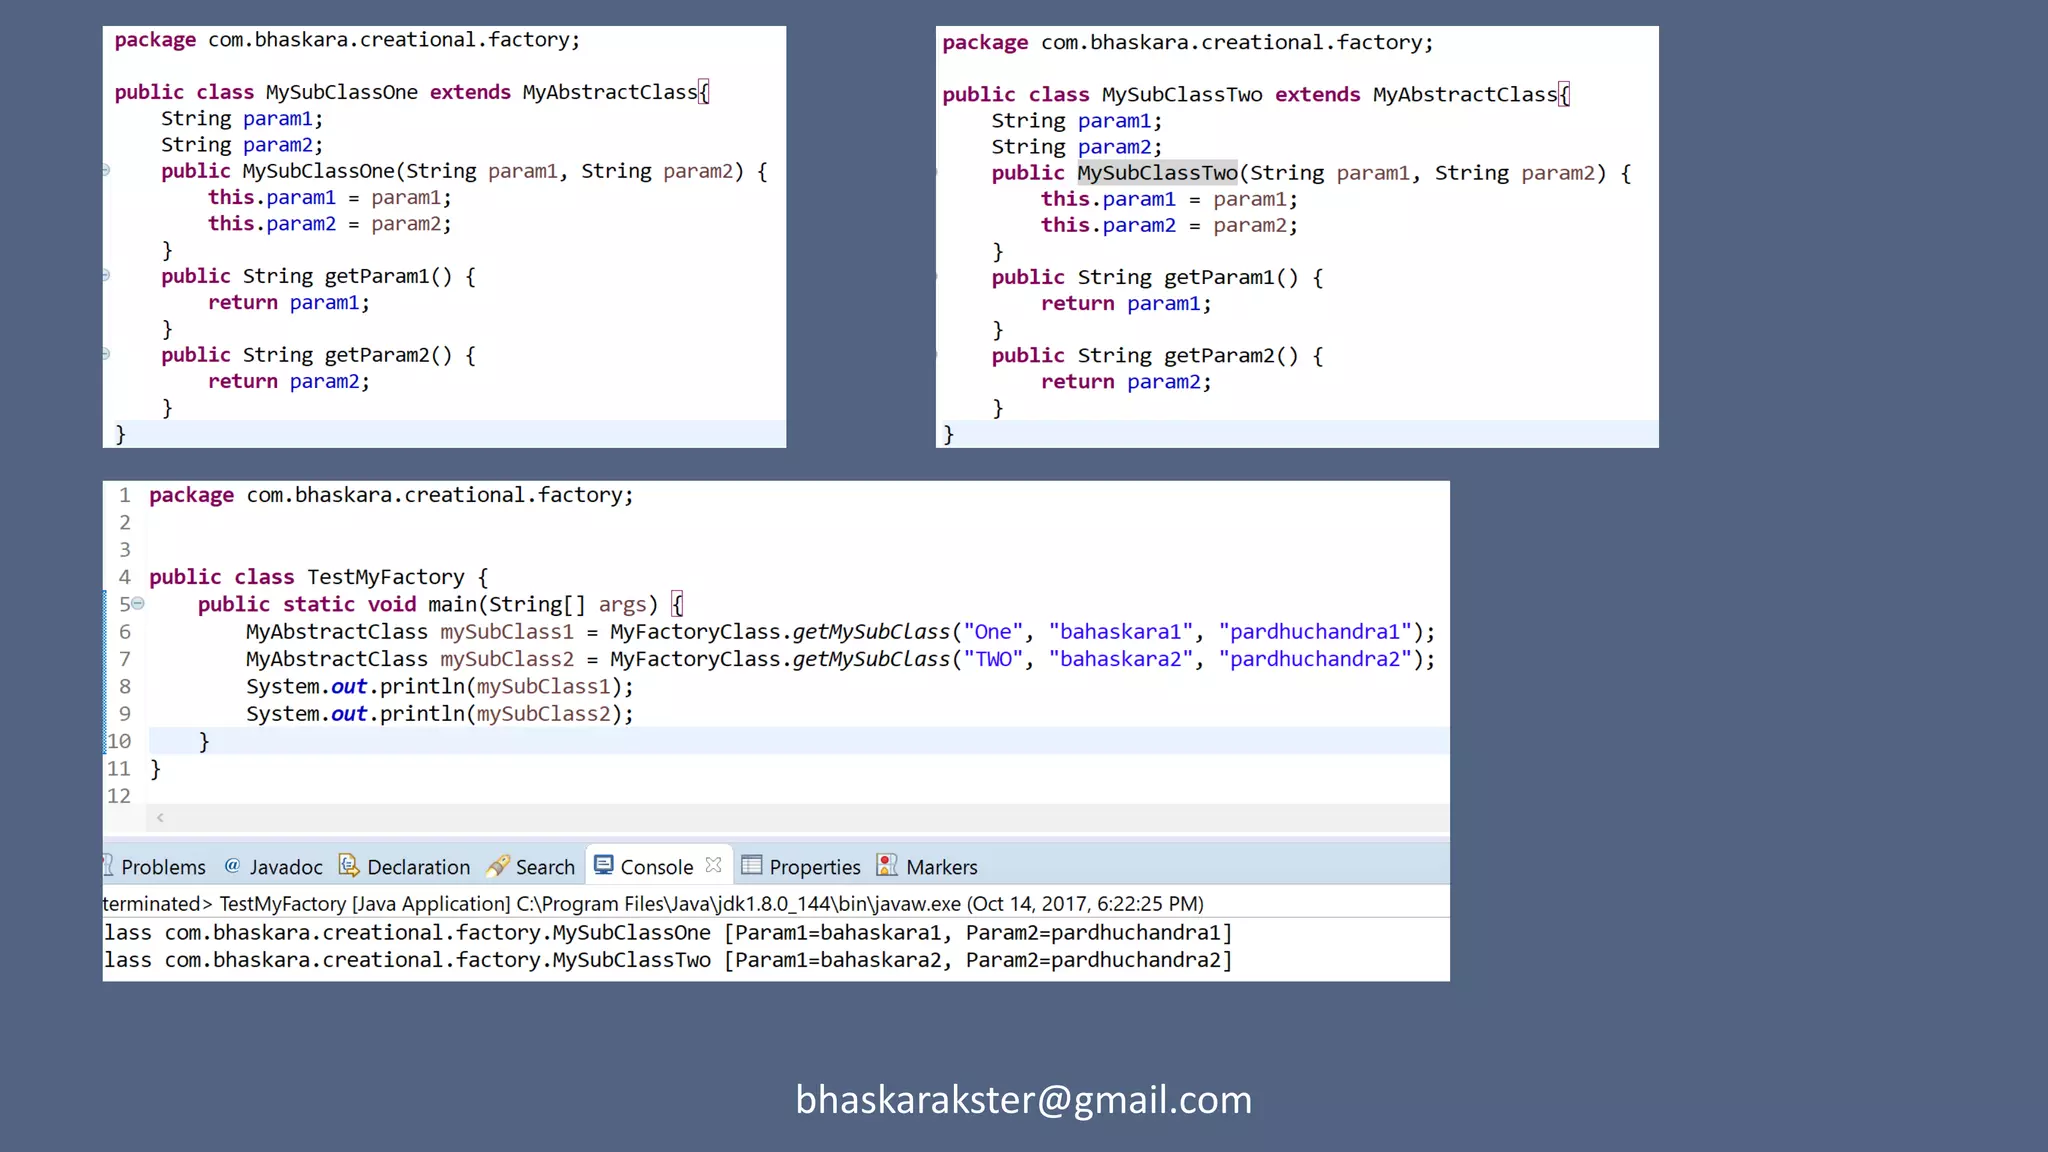Screen dimensions: 2048x1152
Task: Fold getParam1 method in MySubClassOne
Action: click(105, 275)
